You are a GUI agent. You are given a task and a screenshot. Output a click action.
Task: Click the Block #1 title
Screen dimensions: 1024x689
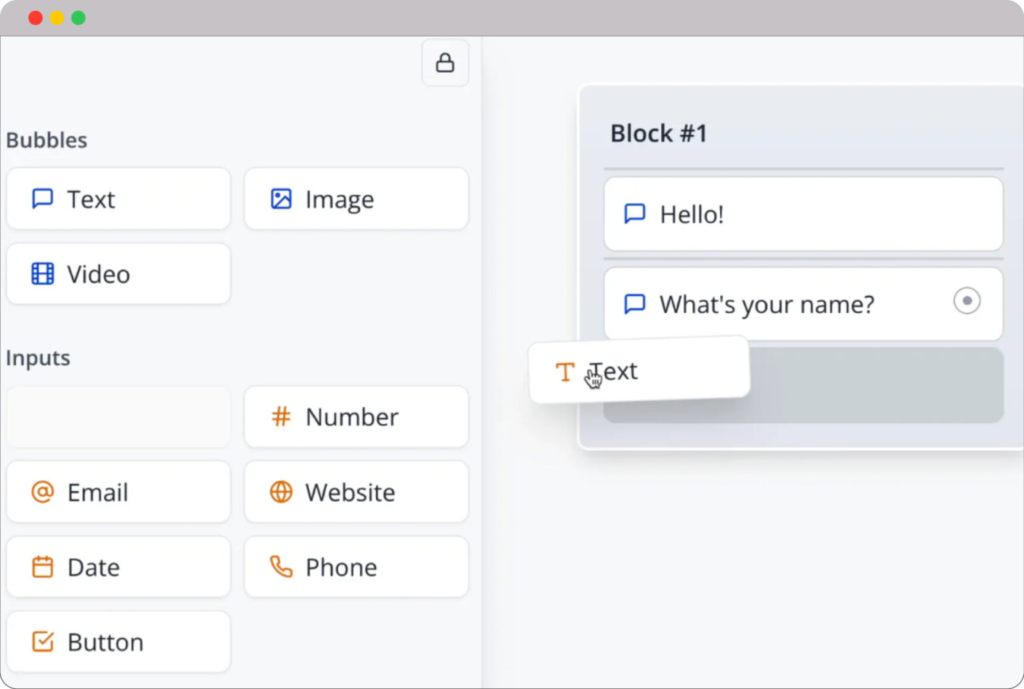660,133
